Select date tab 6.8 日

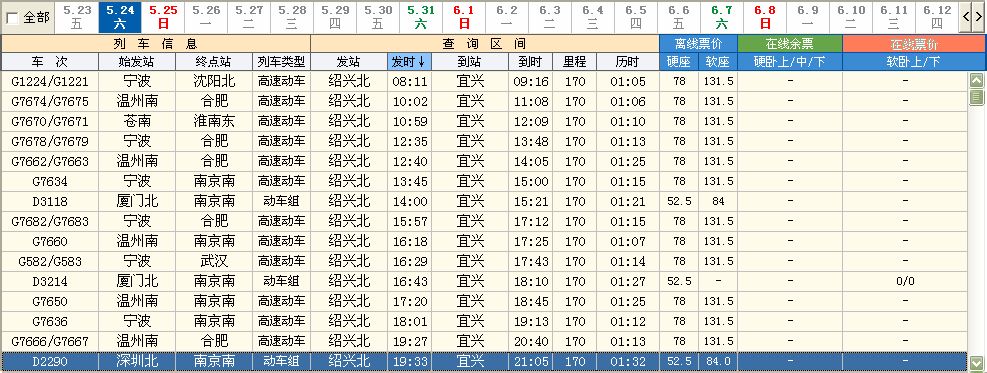point(765,17)
